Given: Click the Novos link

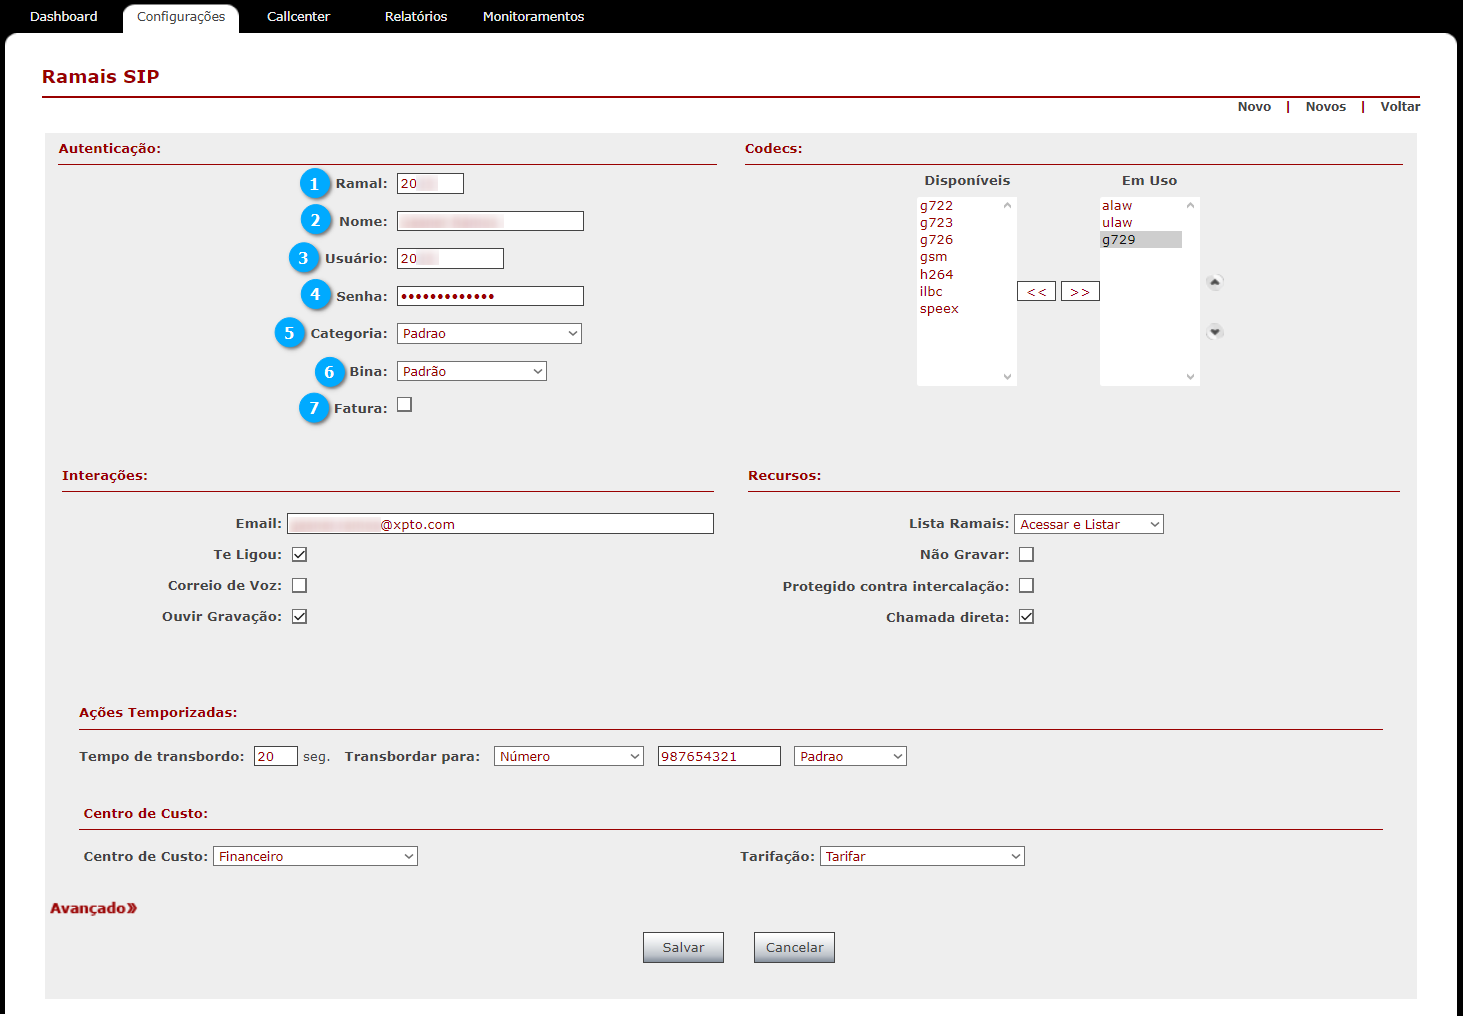Looking at the screenshot, I should point(1326,106).
